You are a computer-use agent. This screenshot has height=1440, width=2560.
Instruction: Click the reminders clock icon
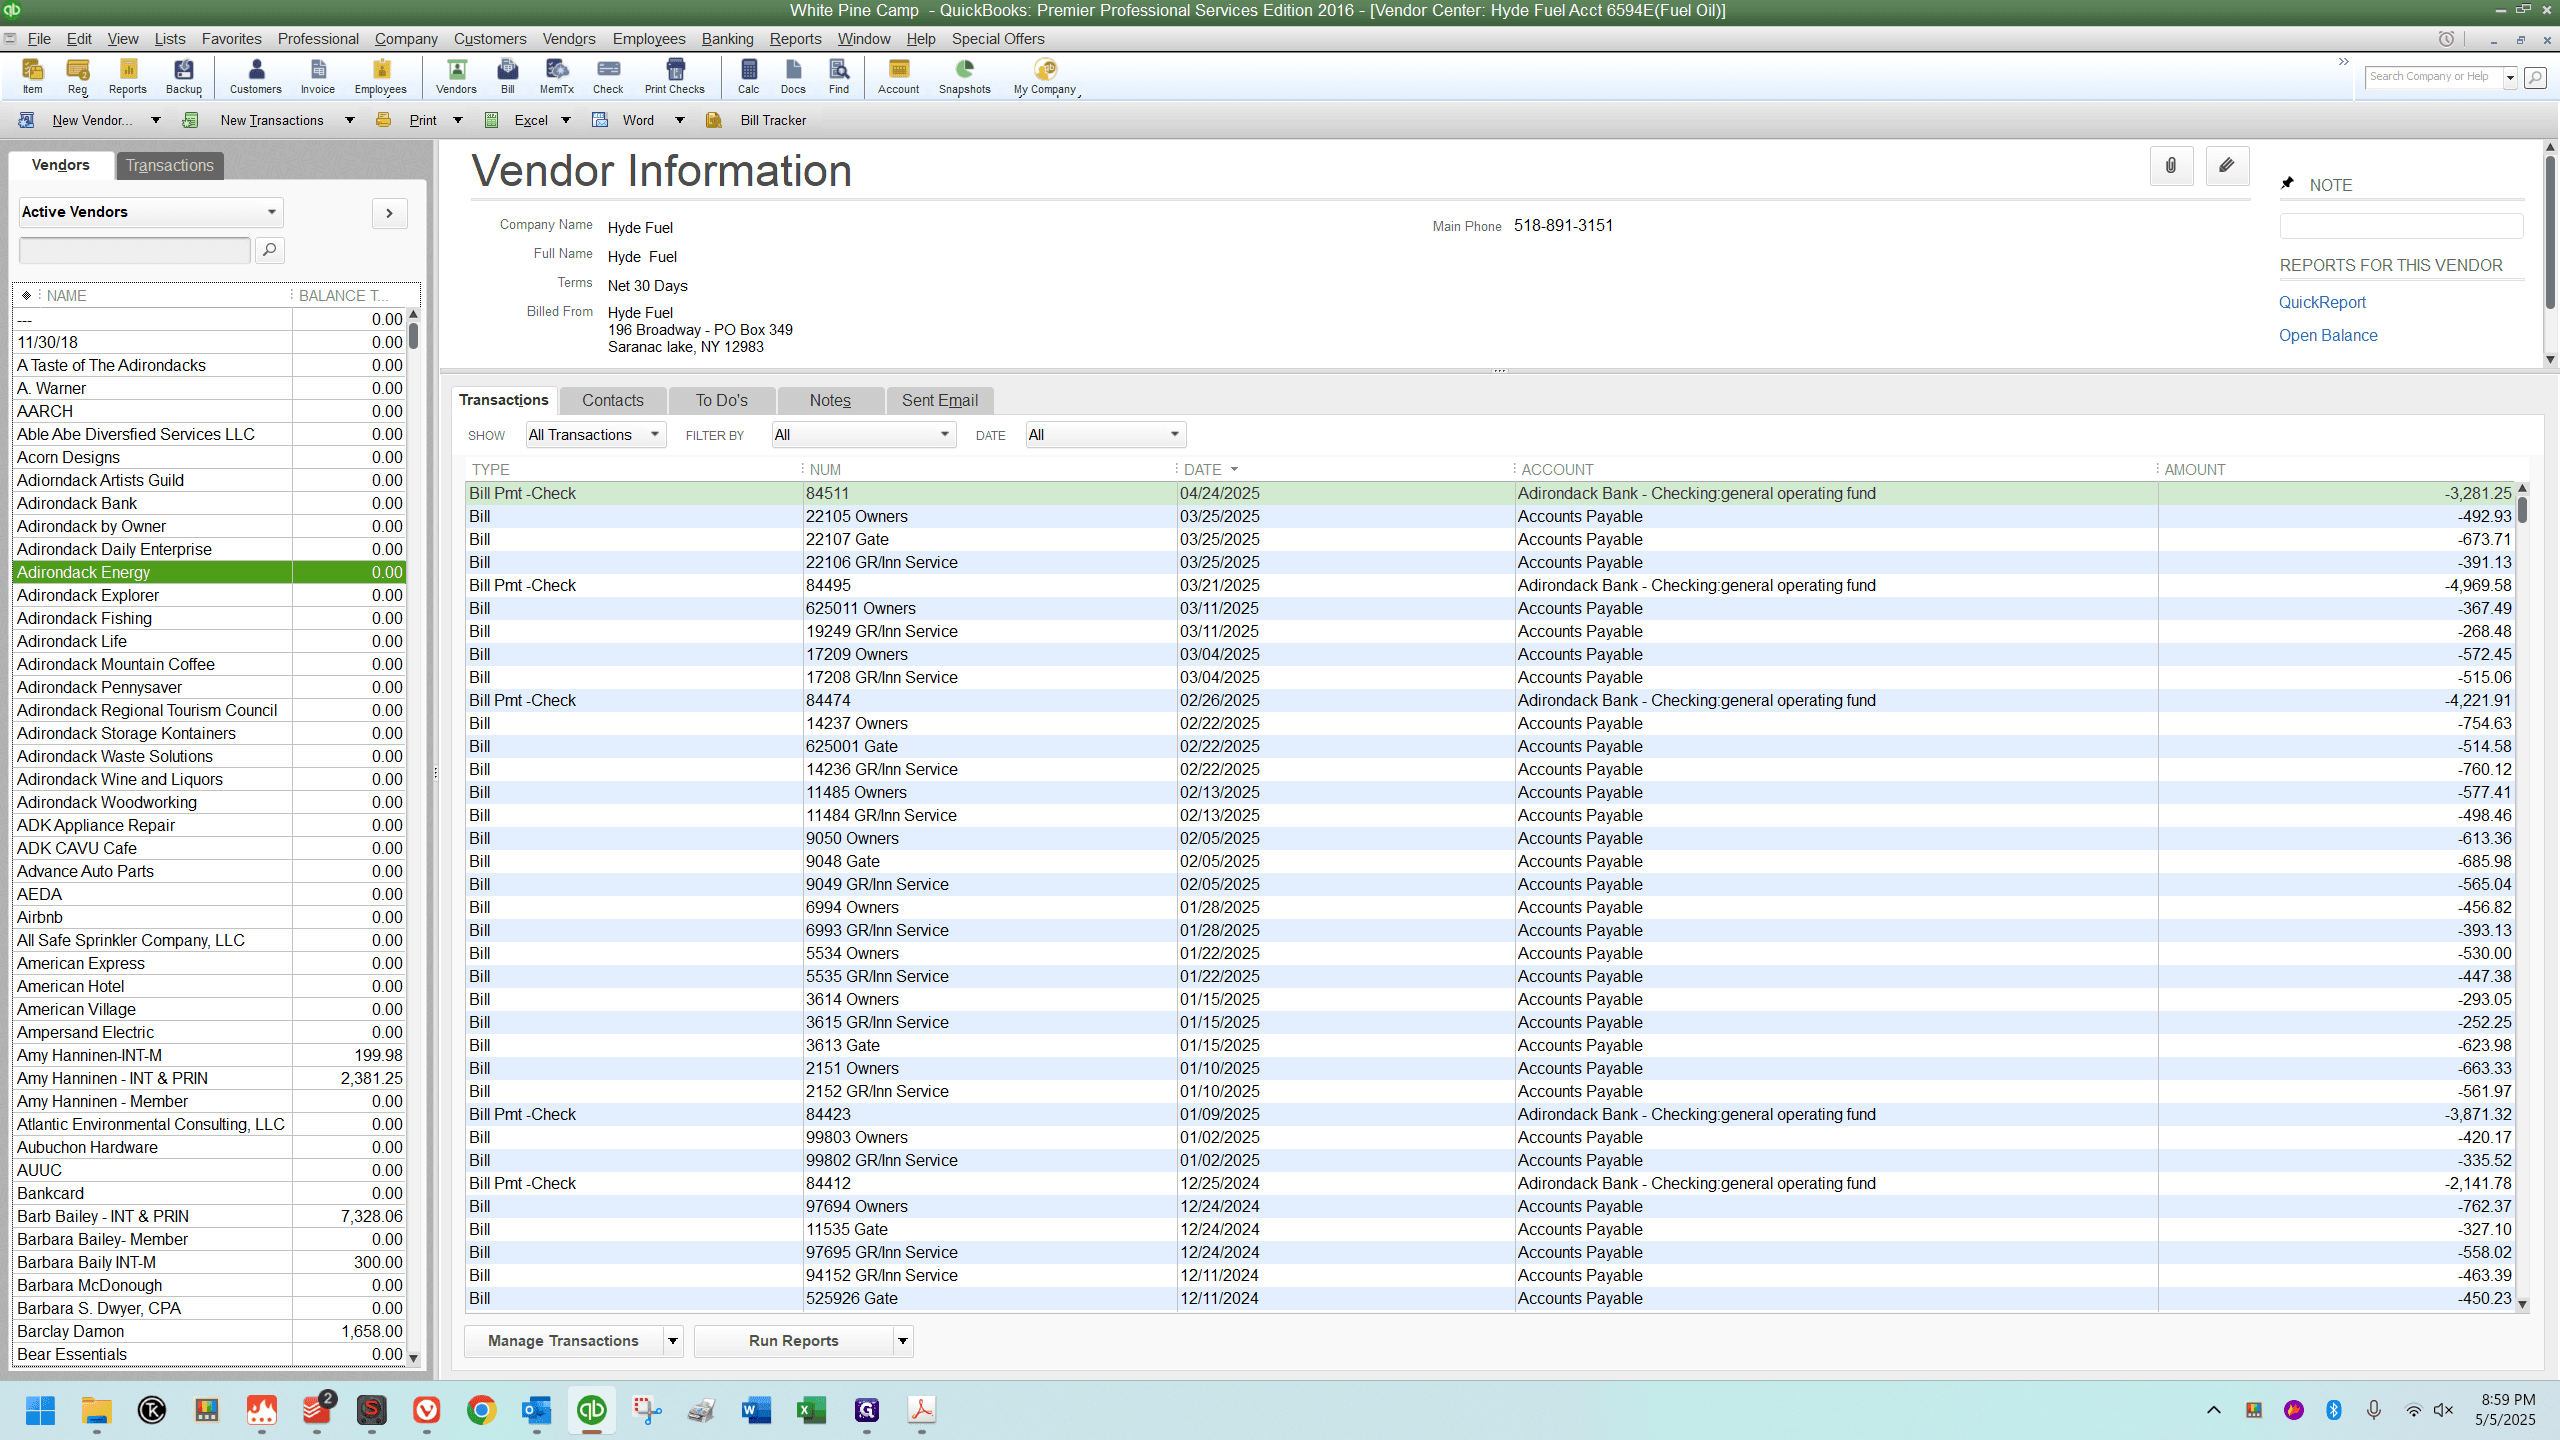point(2446,39)
